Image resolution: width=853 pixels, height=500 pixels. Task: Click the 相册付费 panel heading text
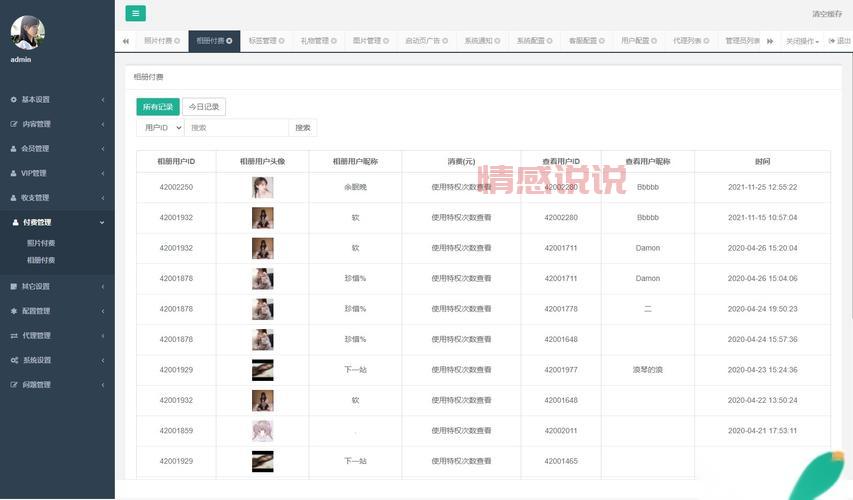coord(149,77)
